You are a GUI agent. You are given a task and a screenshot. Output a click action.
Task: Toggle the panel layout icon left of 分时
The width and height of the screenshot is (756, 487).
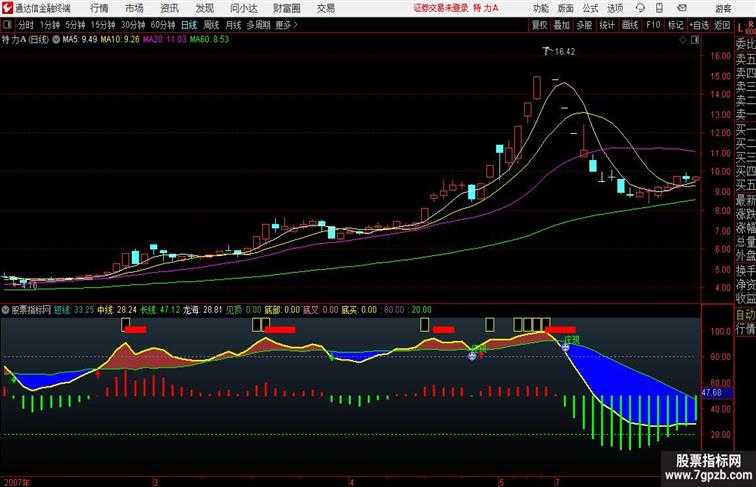point(7,25)
